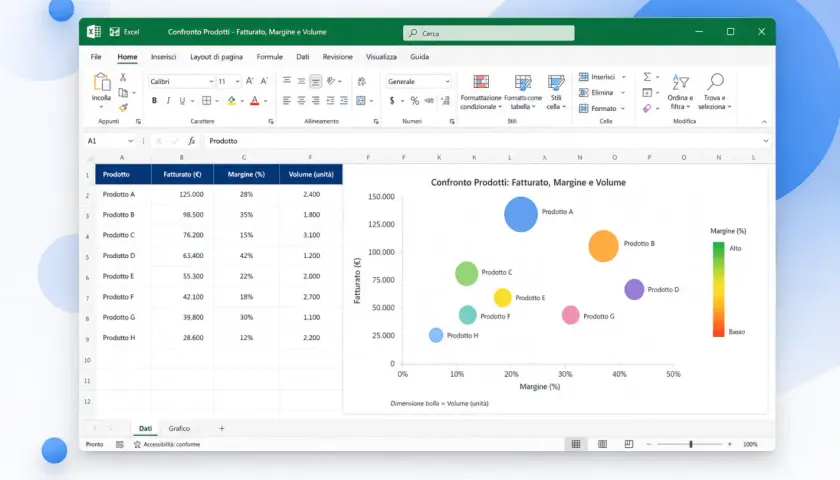Open Formatta come tabella menu
This screenshot has height=480, width=840.
tap(523, 92)
